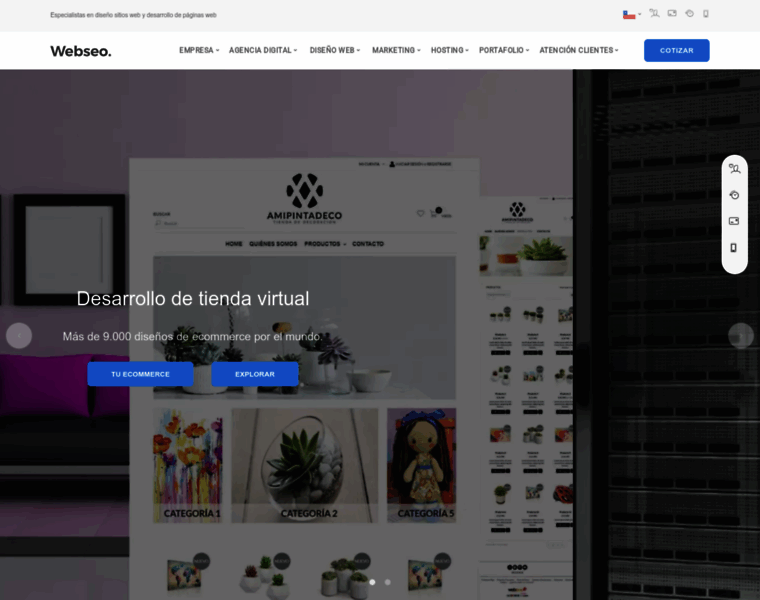Viewport: 760px width, 600px height.
Task: Click the picture icon in floating sidebar
Action: (x=734, y=221)
